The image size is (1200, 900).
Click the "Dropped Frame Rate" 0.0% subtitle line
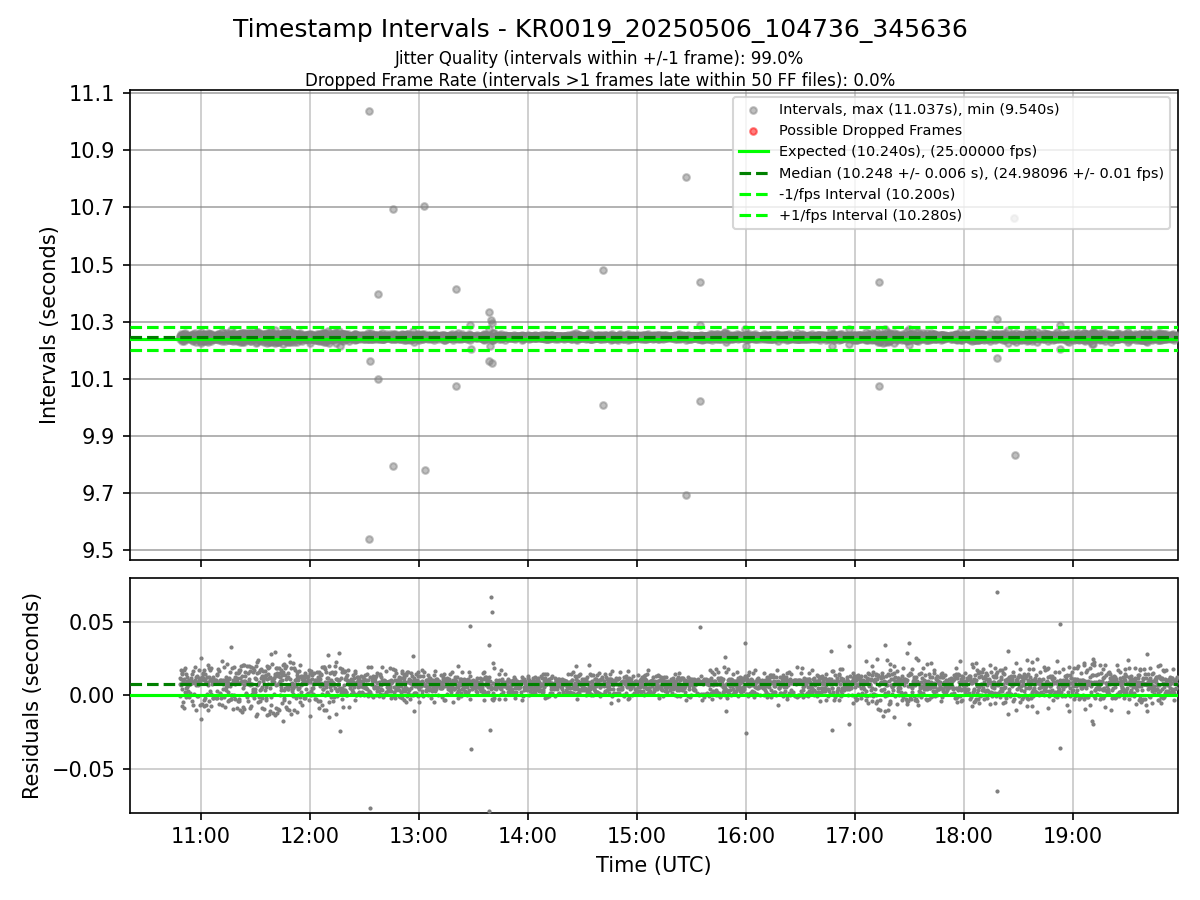(600, 80)
